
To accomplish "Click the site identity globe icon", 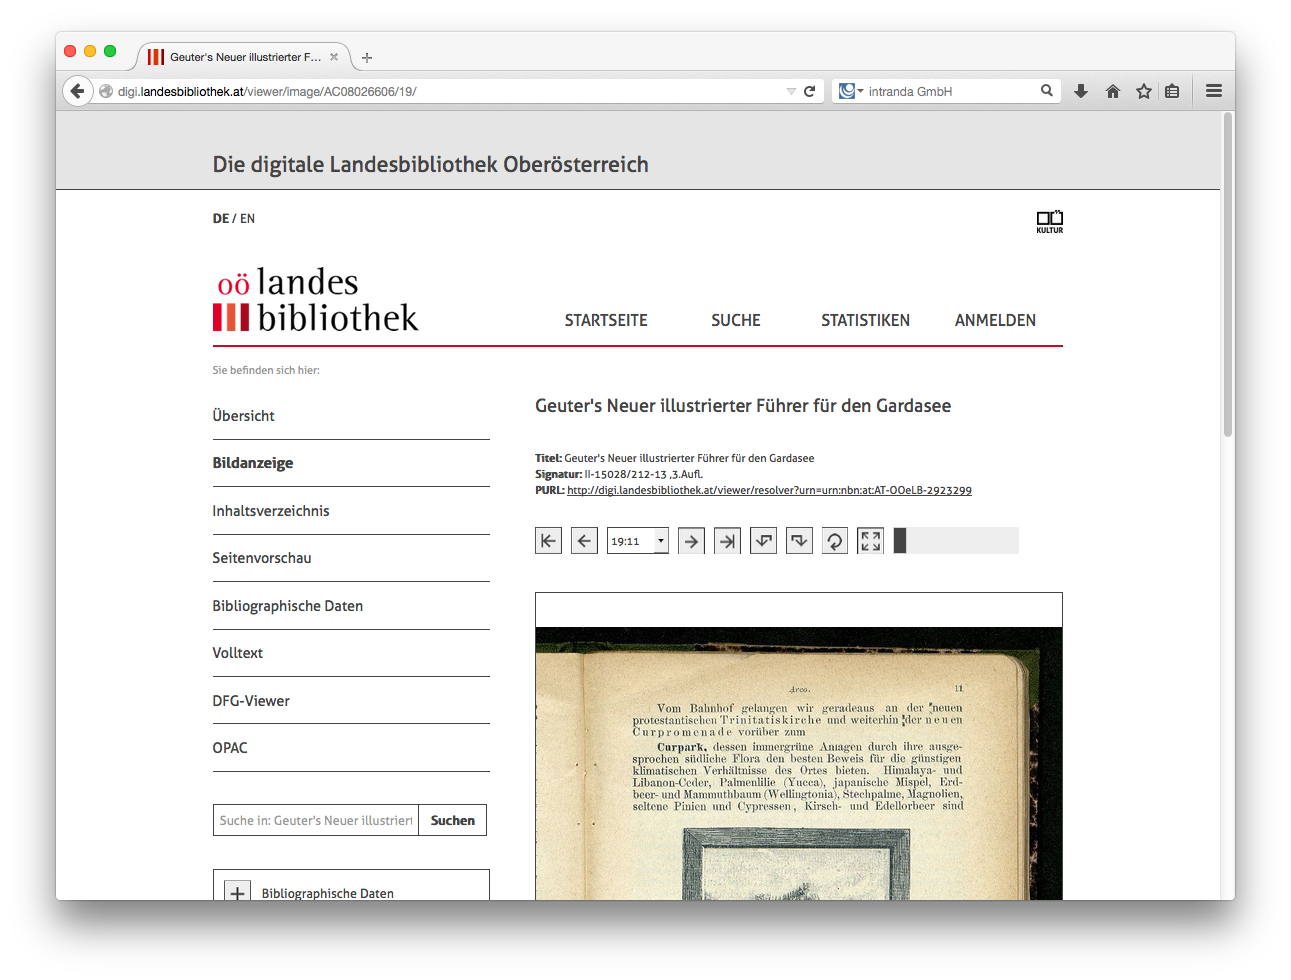I will [x=106, y=91].
